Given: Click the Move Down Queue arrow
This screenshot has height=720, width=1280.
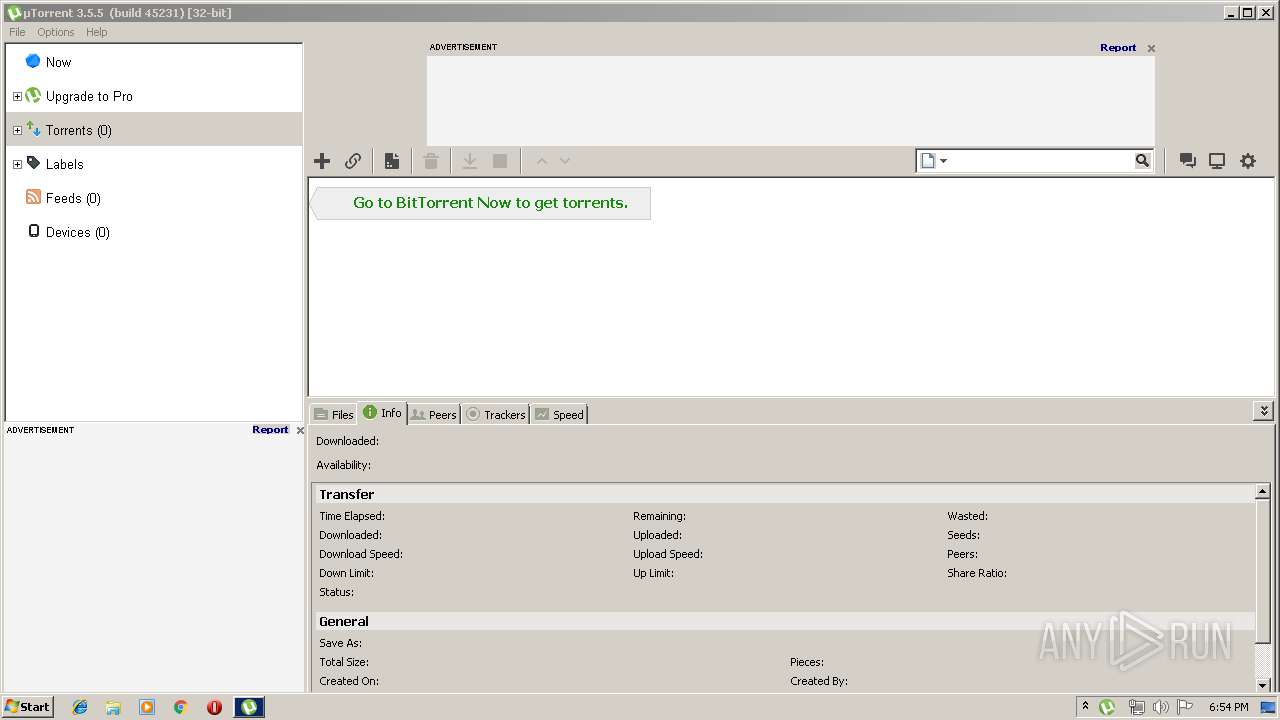Looking at the screenshot, I should click(565, 161).
